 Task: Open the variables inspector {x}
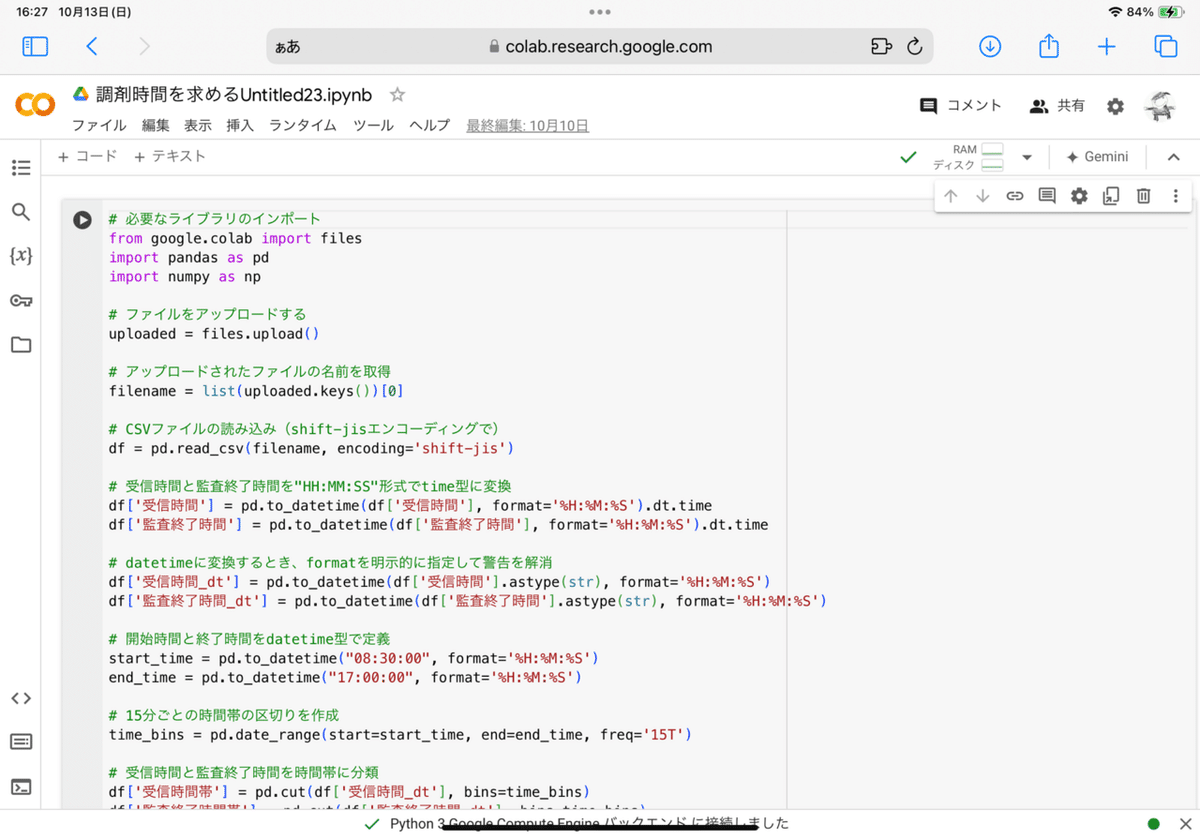pyautogui.click(x=21, y=256)
